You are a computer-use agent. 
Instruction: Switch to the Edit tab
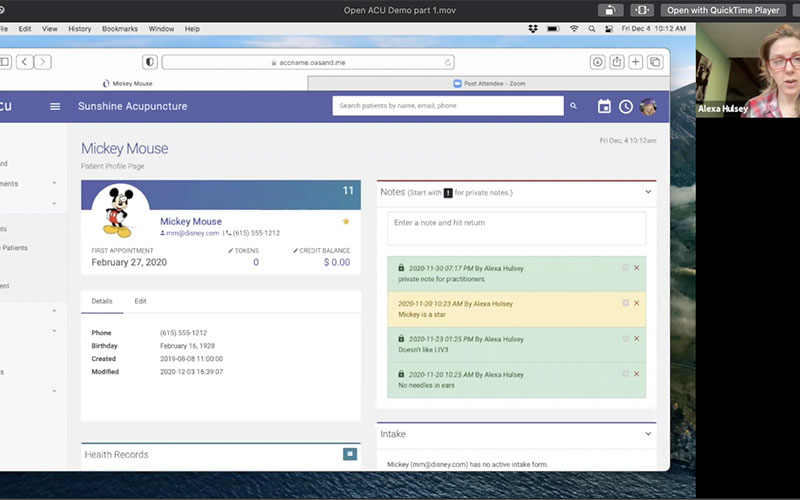[140, 301]
